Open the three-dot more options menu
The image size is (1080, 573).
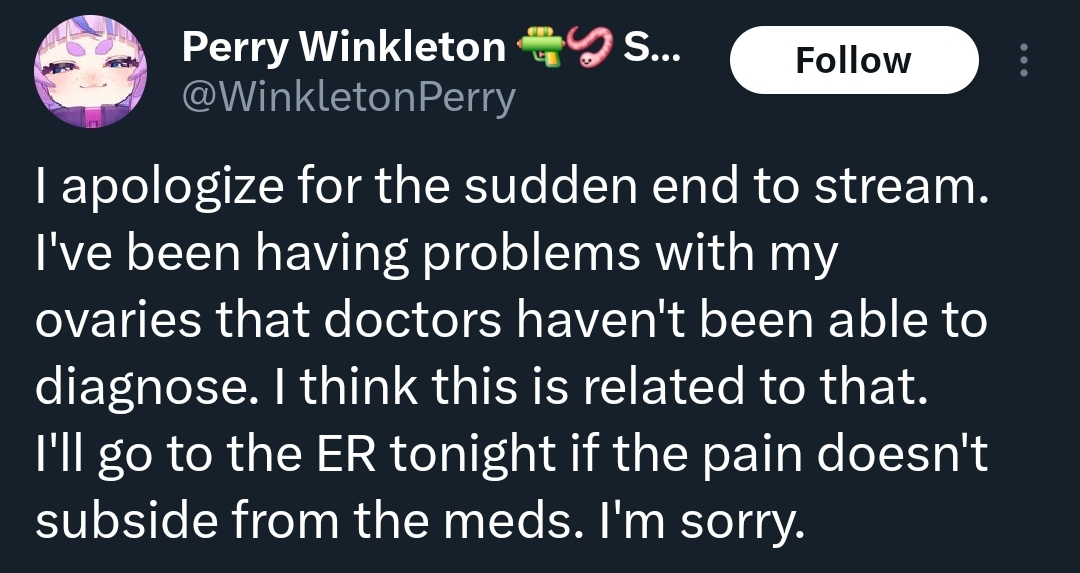coord(1022,61)
